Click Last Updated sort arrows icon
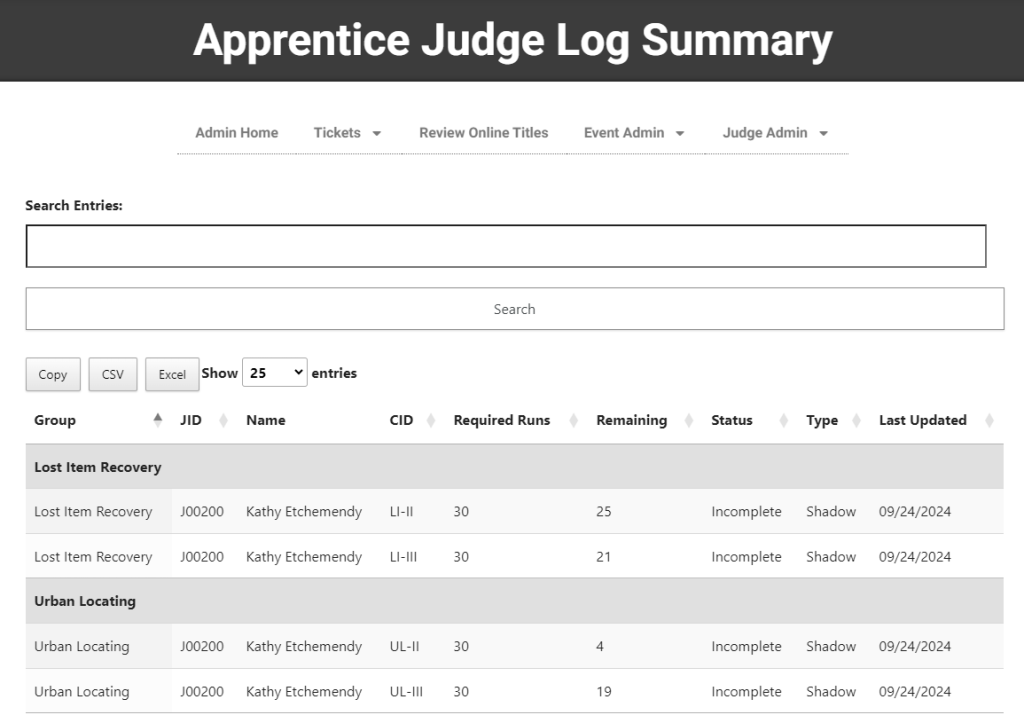This screenshot has width=1024, height=715. 989,421
